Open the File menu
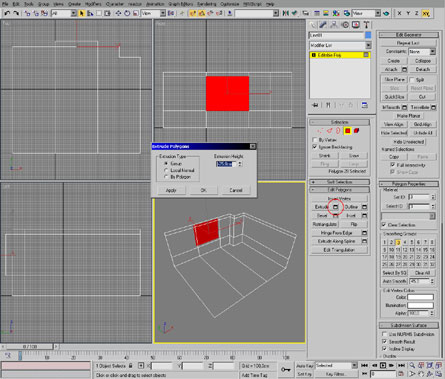This screenshot has height=379, width=445. coord(5,4)
